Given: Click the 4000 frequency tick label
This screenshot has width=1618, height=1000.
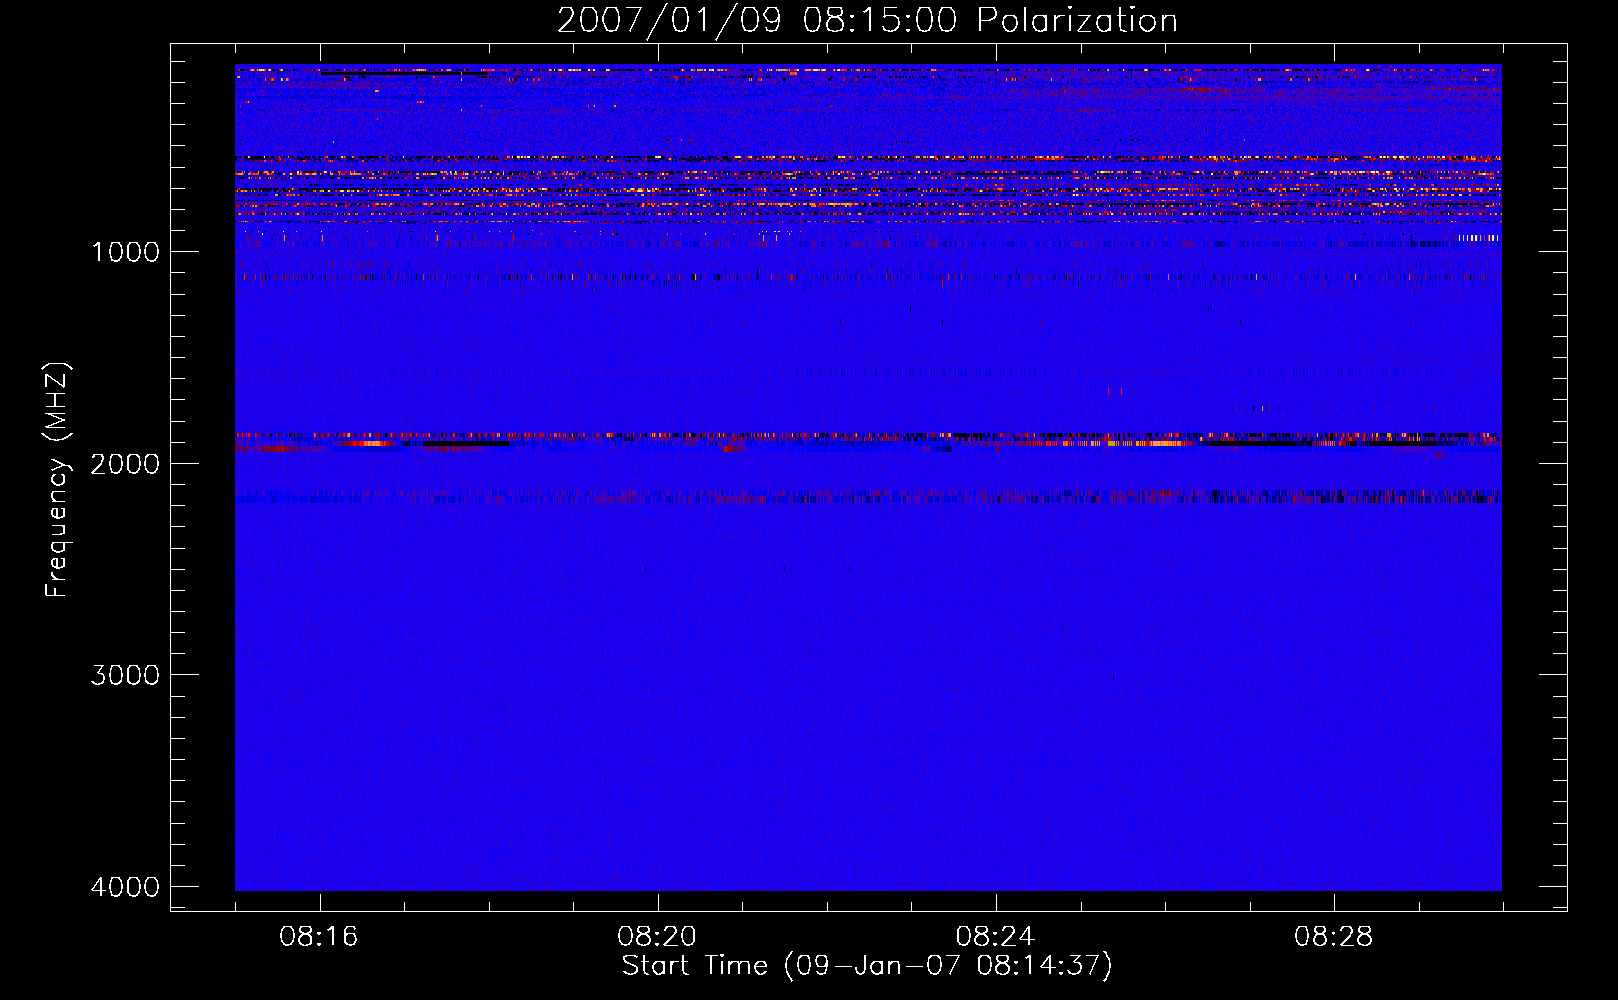Looking at the screenshot, I should (x=125, y=887).
